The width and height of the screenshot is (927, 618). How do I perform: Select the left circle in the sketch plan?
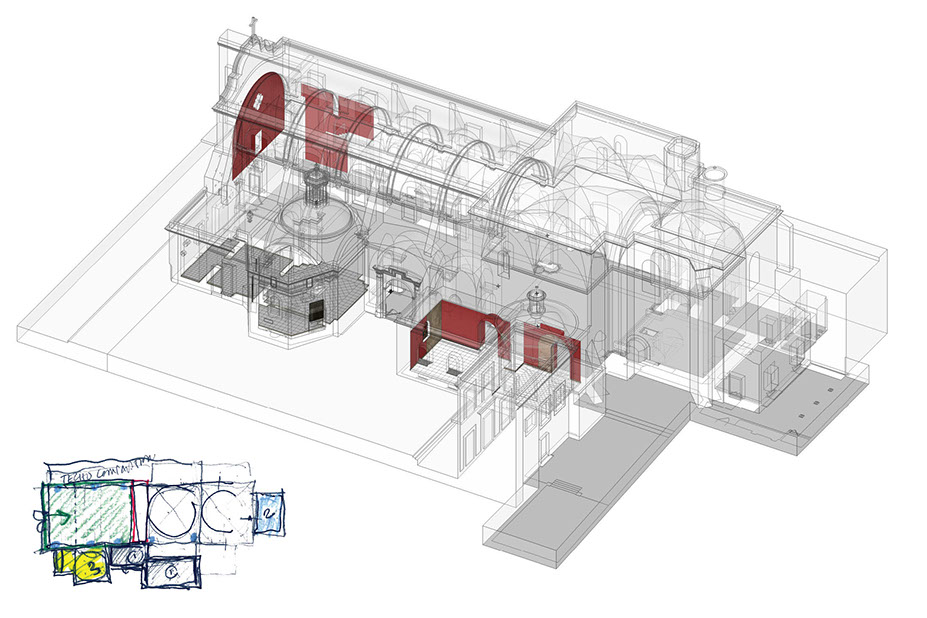tap(169, 511)
